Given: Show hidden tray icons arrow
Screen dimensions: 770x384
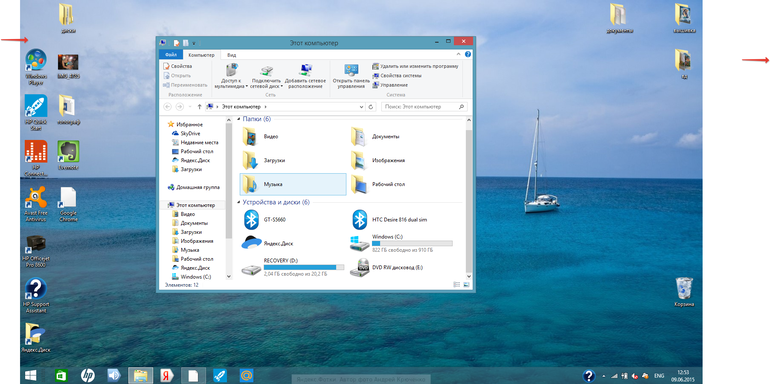Looking at the screenshot, I should 604,376.
